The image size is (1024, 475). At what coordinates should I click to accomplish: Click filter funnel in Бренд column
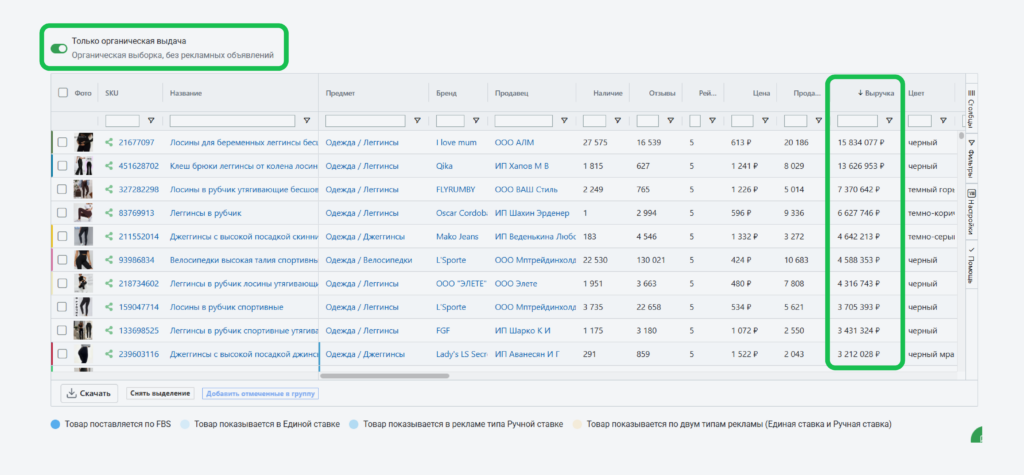tap(476, 120)
